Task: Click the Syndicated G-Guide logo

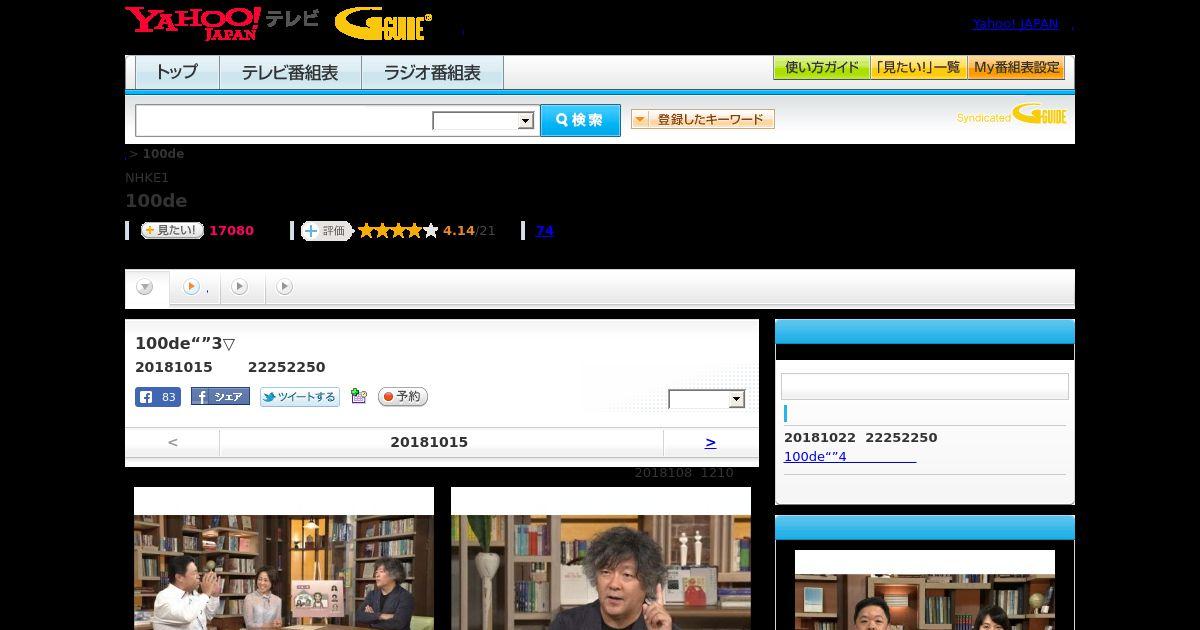Action: pos(1012,115)
